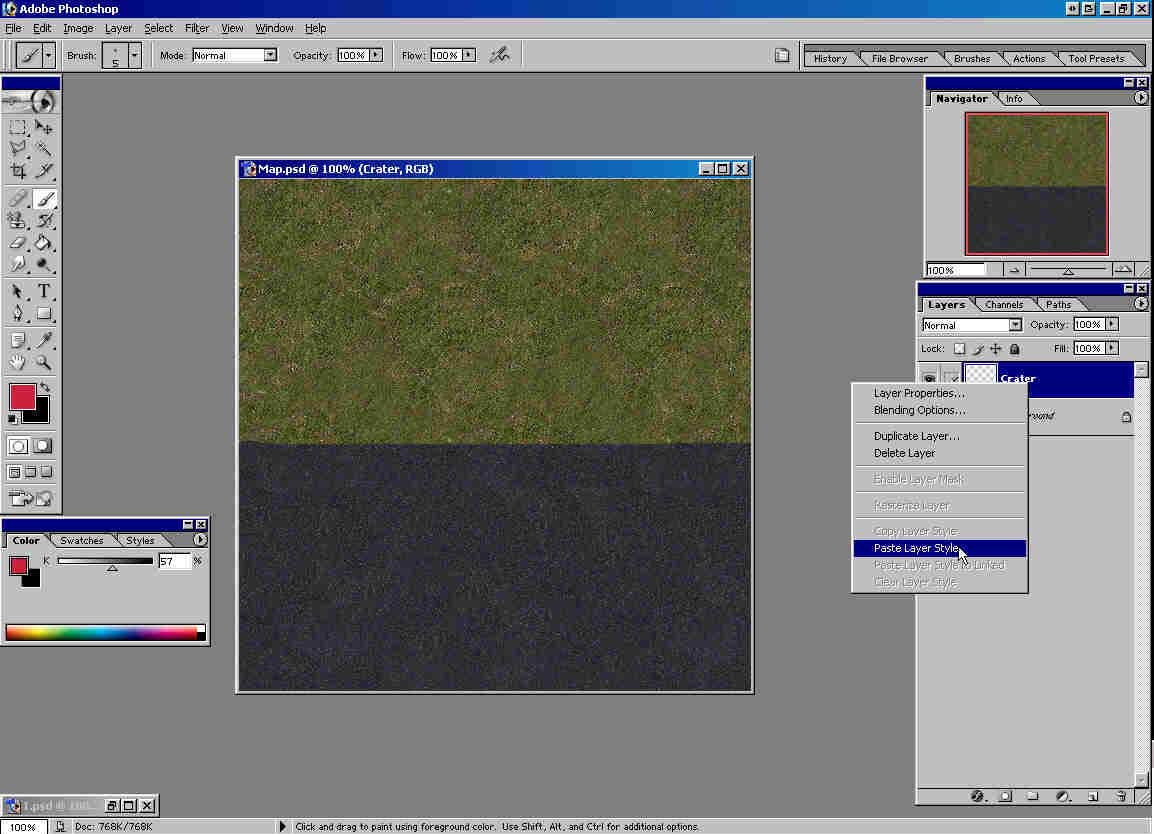Toggle visibility eye of Crater layer
The image size is (1154, 834).
929,379
